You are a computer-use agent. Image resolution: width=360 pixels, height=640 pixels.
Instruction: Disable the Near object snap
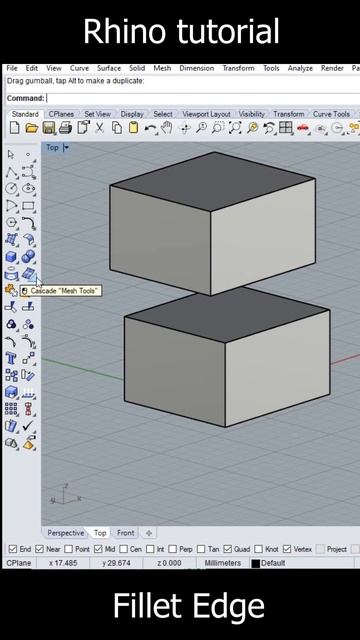click(39, 549)
